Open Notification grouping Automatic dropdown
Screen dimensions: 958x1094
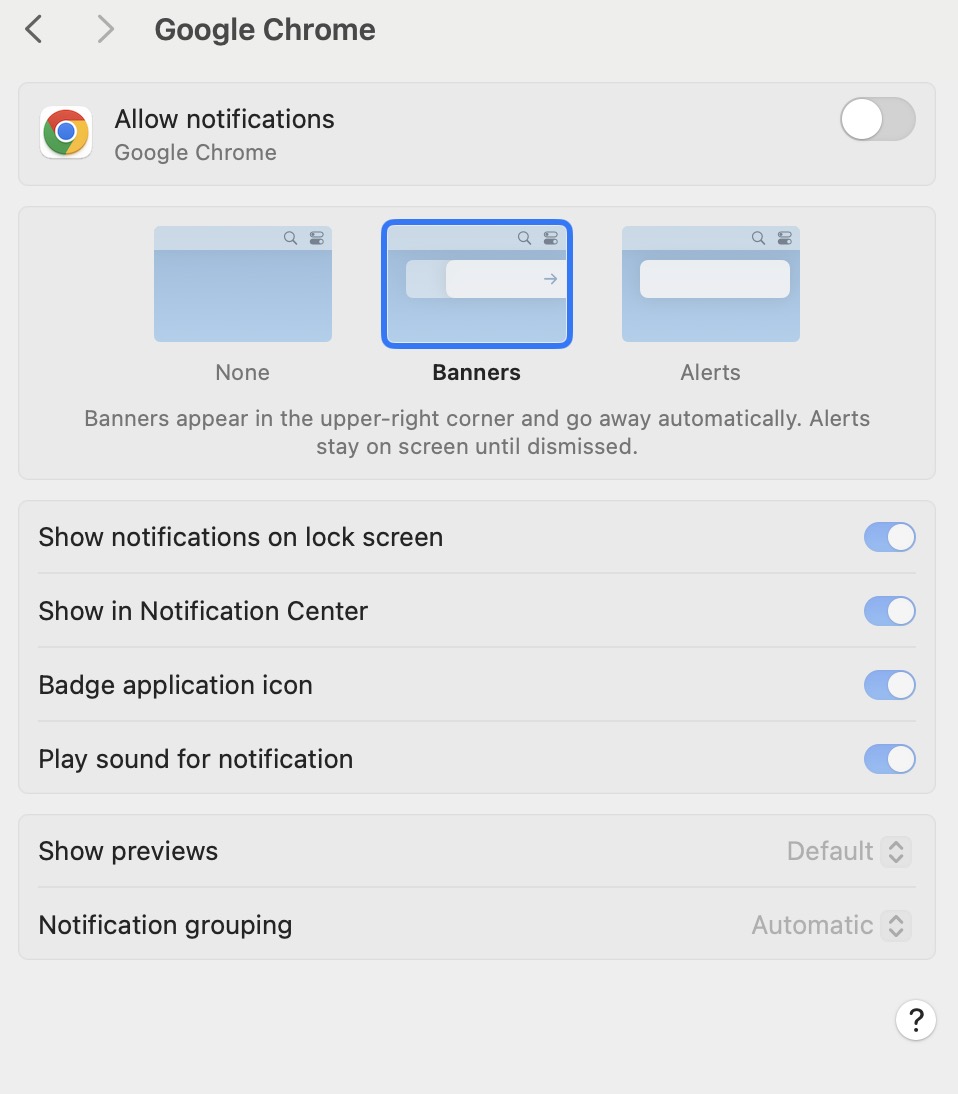tap(831, 925)
